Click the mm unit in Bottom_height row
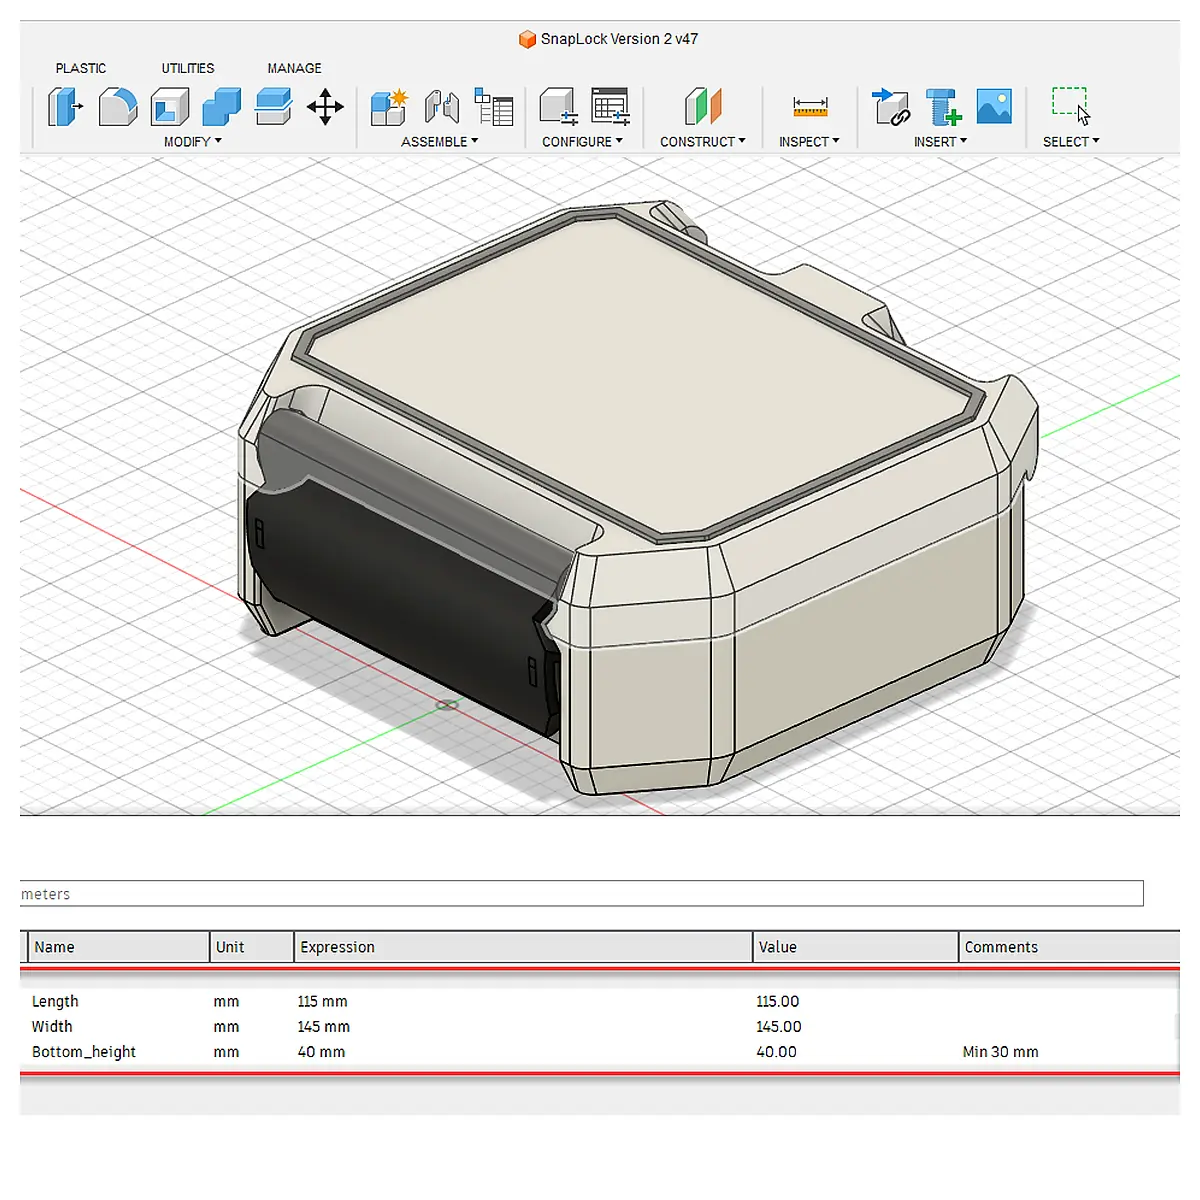 (226, 1052)
